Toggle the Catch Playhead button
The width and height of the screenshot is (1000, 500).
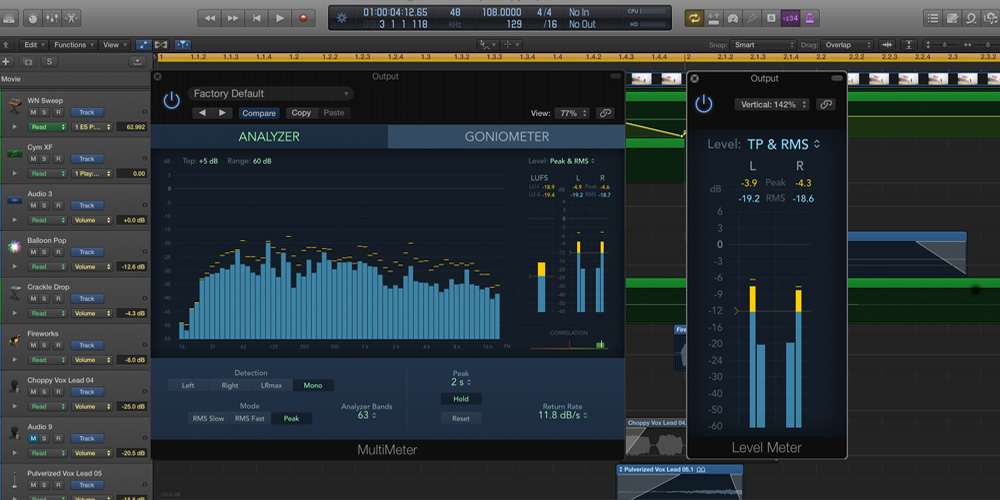click(183, 45)
